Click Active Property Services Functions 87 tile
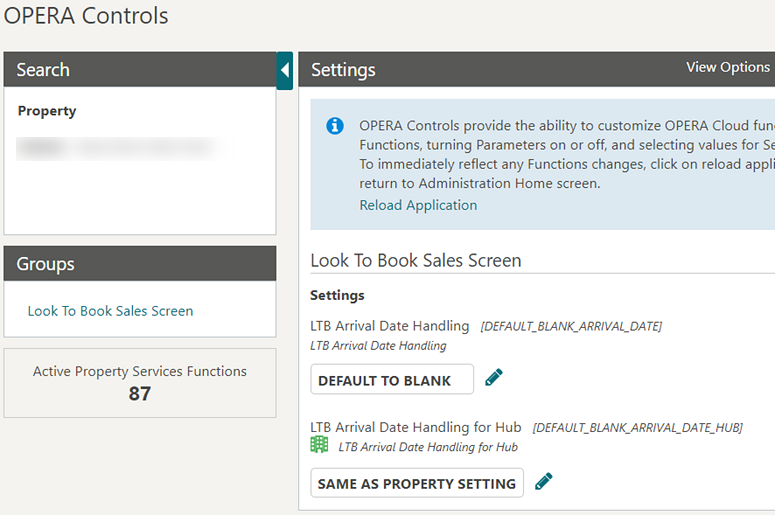Image resolution: width=775 pixels, height=515 pixels. pos(140,383)
